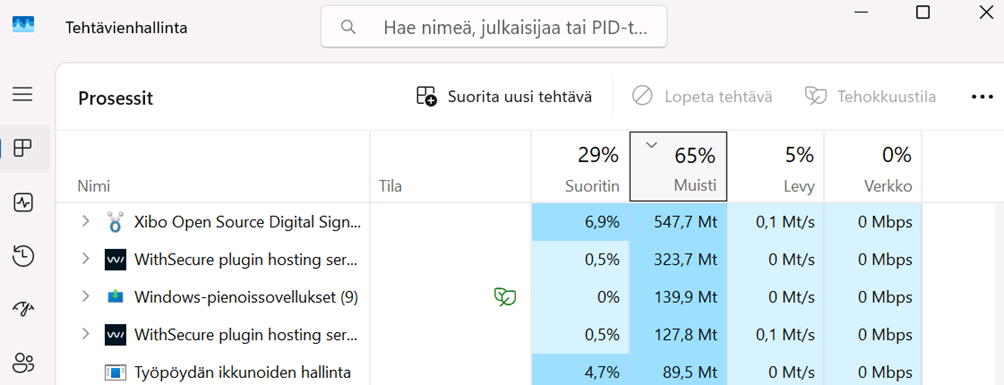The image size is (1004, 385).
Task: Sort by the Verkko column header
Action: coord(873,167)
